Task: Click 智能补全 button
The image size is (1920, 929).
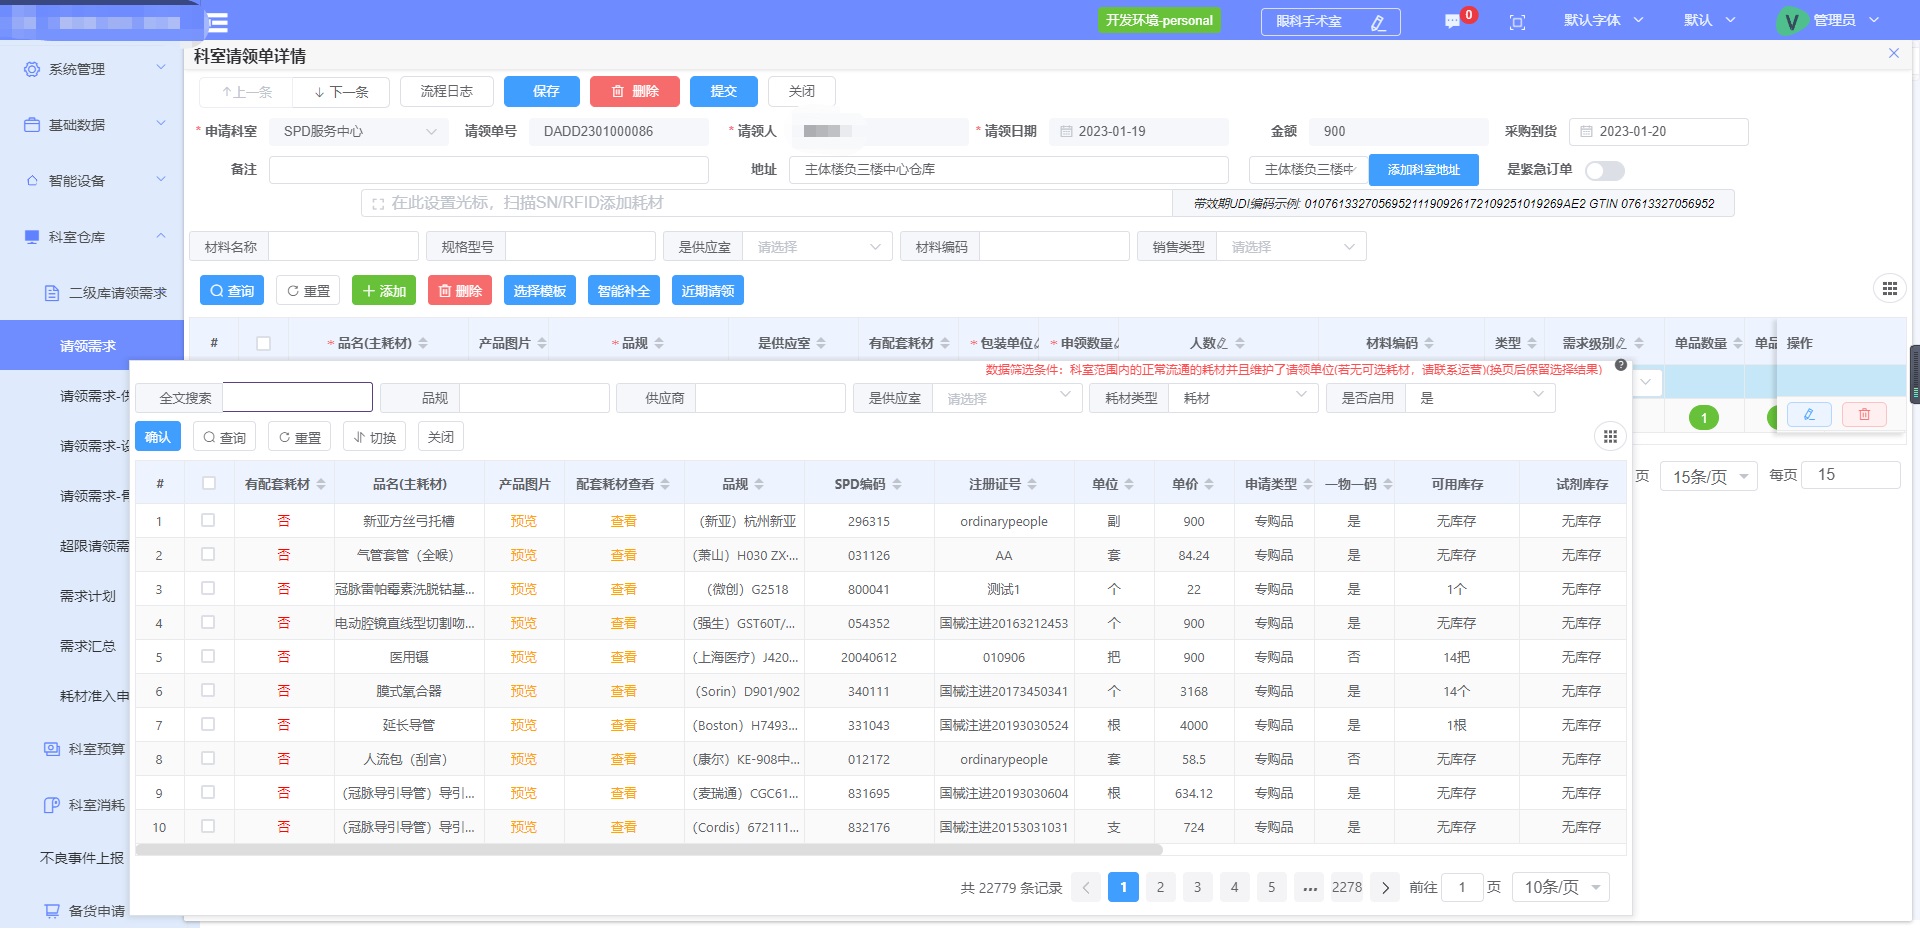Action: point(624,291)
